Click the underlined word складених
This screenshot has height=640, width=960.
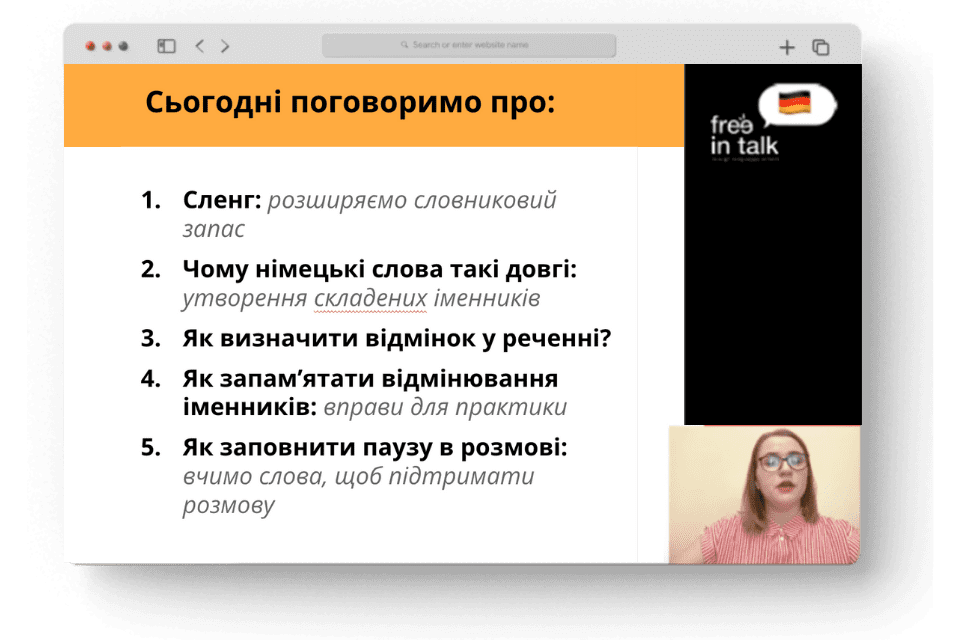pos(370,298)
